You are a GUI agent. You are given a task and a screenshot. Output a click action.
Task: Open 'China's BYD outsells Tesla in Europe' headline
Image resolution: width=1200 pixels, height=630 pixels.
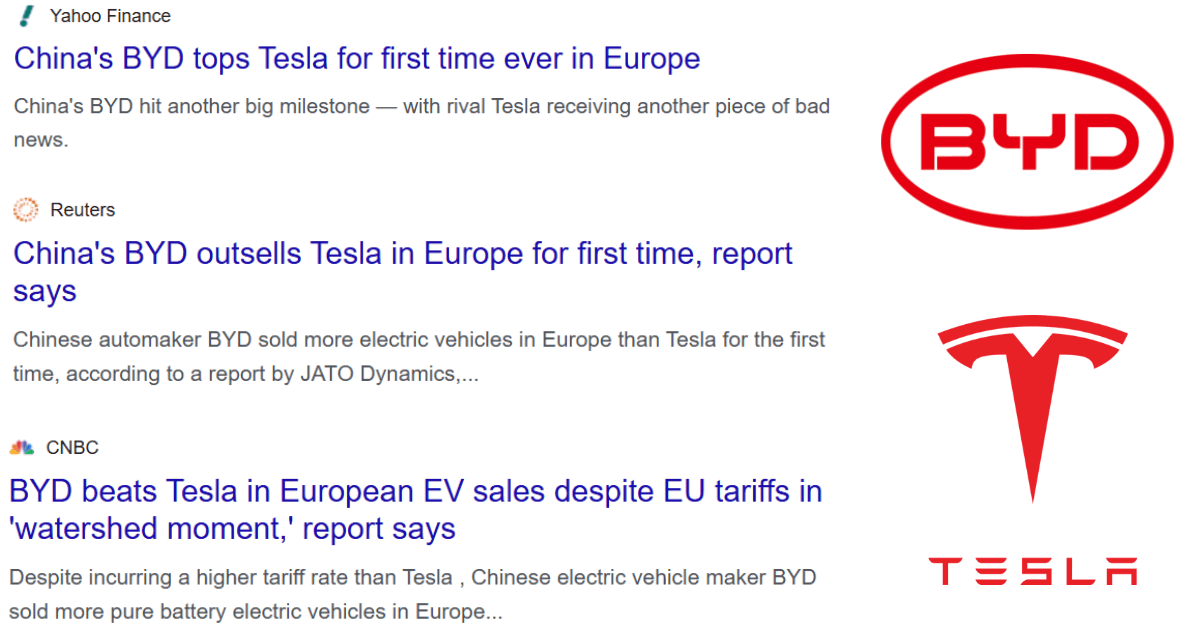pos(403,272)
